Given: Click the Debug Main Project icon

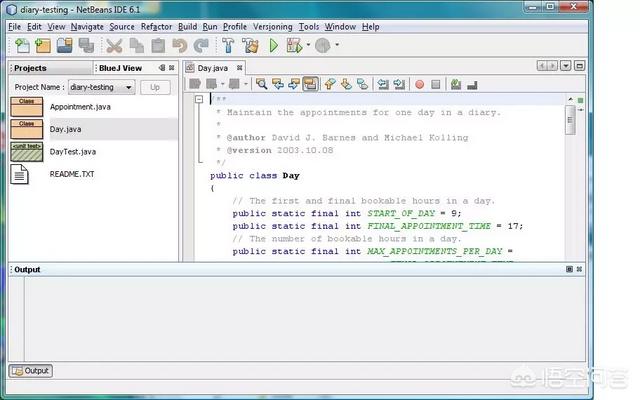Looking at the screenshot, I should [x=294, y=45].
